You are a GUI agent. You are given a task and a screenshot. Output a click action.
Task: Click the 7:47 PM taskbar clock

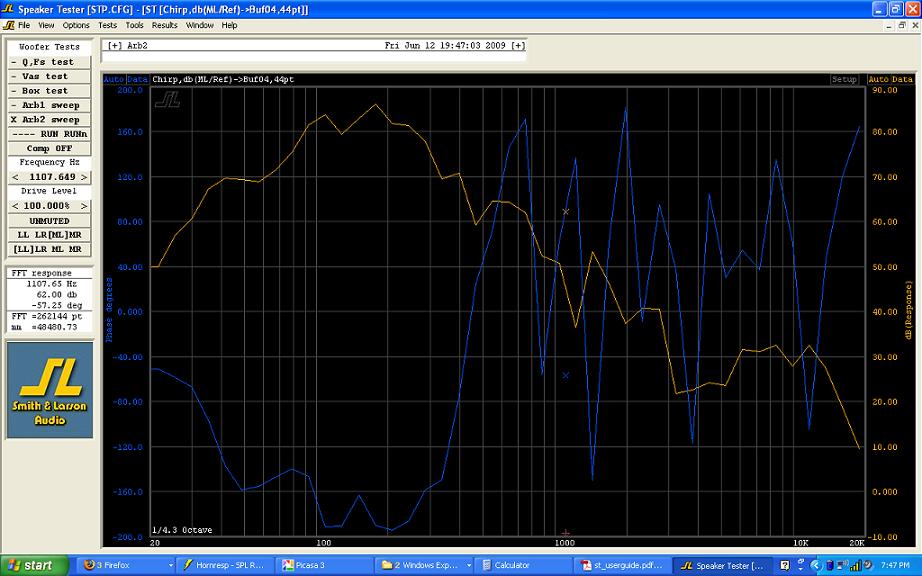pos(896,565)
